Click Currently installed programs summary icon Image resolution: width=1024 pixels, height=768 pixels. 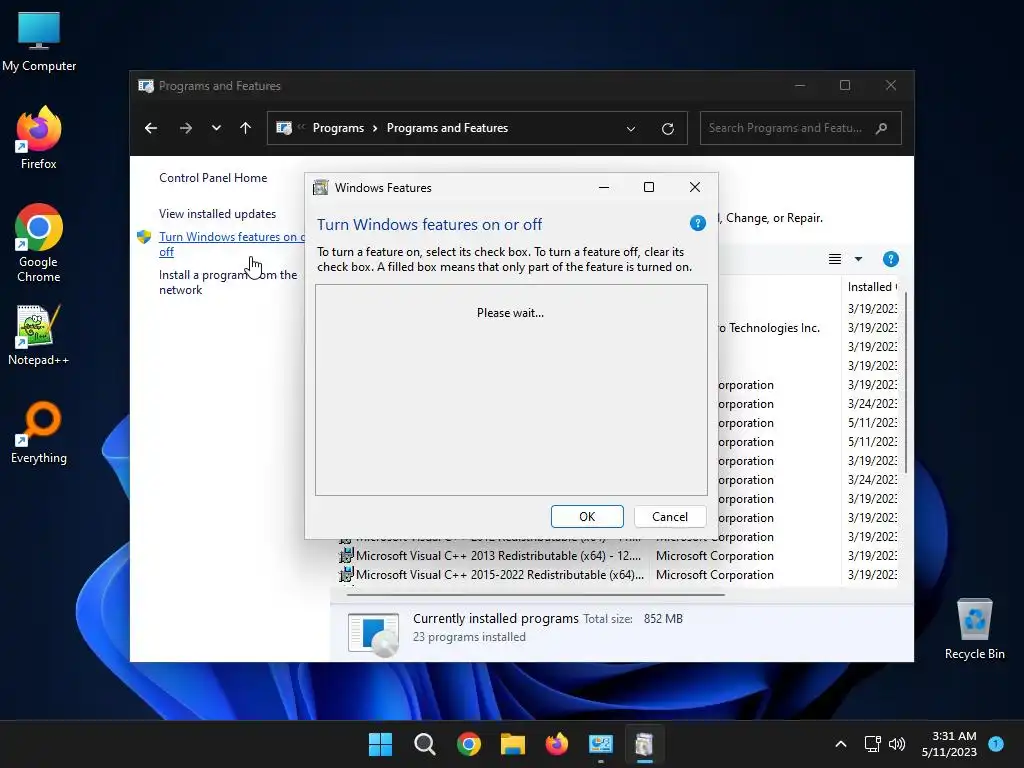(x=373, y=633)
